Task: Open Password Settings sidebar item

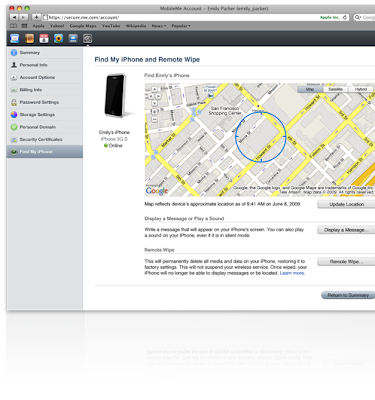Action: click(x=45, y=102)
